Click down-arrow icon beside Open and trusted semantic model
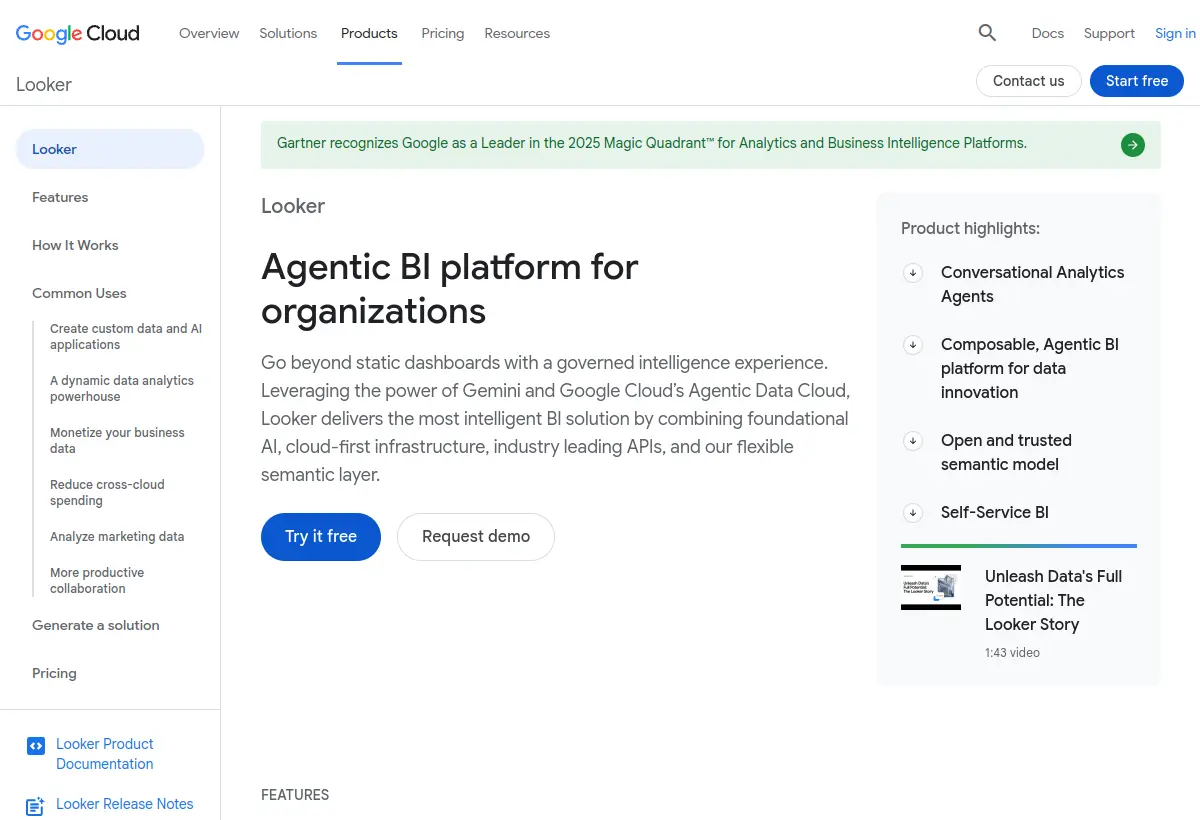The width and height of the screenshot is (1200, 820). click(x=912, y=441)
